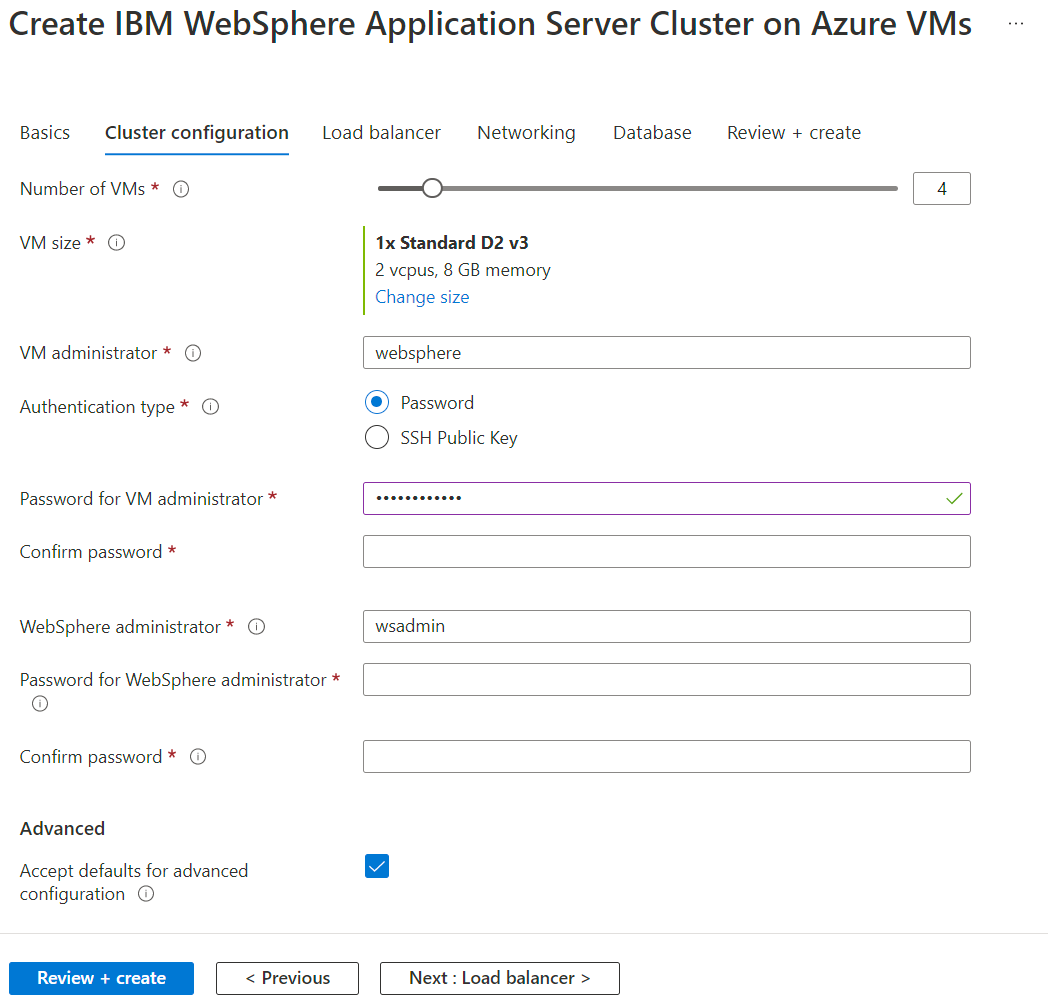Screen dimensions: 1048x1007
Task: Click Next : Load balancer button
Action: 500,978
